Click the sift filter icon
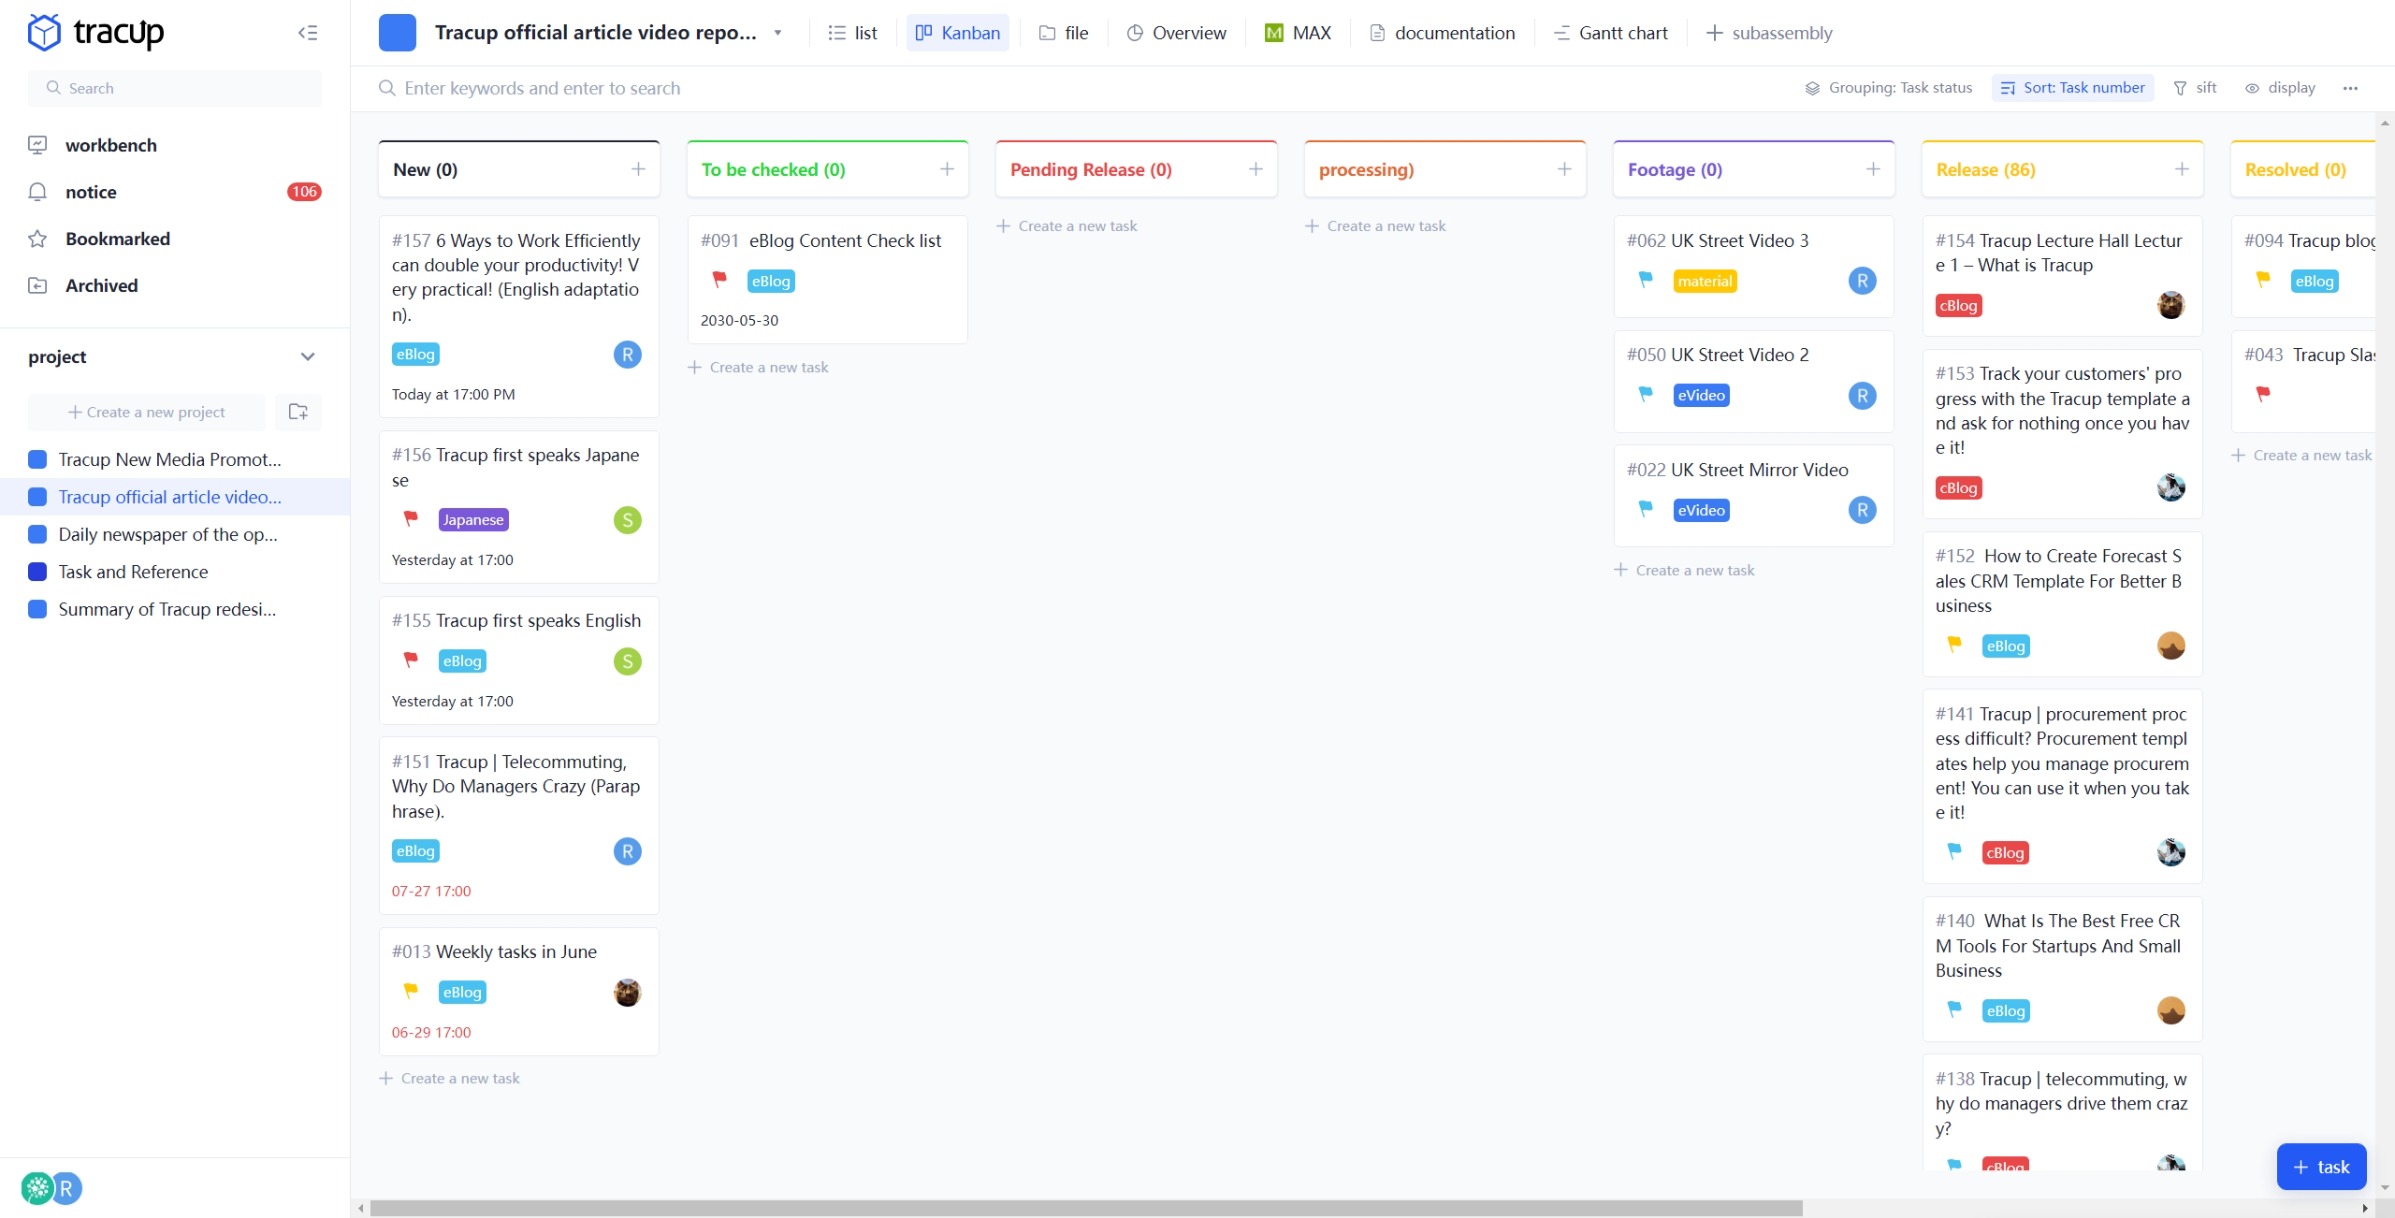The width and height of the screenshot is (2395, 1218). (2195, 88)
